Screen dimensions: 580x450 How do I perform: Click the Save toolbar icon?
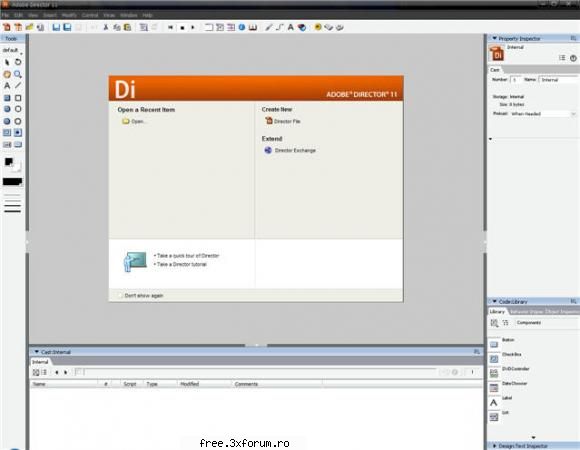click(x=56, y=27)
